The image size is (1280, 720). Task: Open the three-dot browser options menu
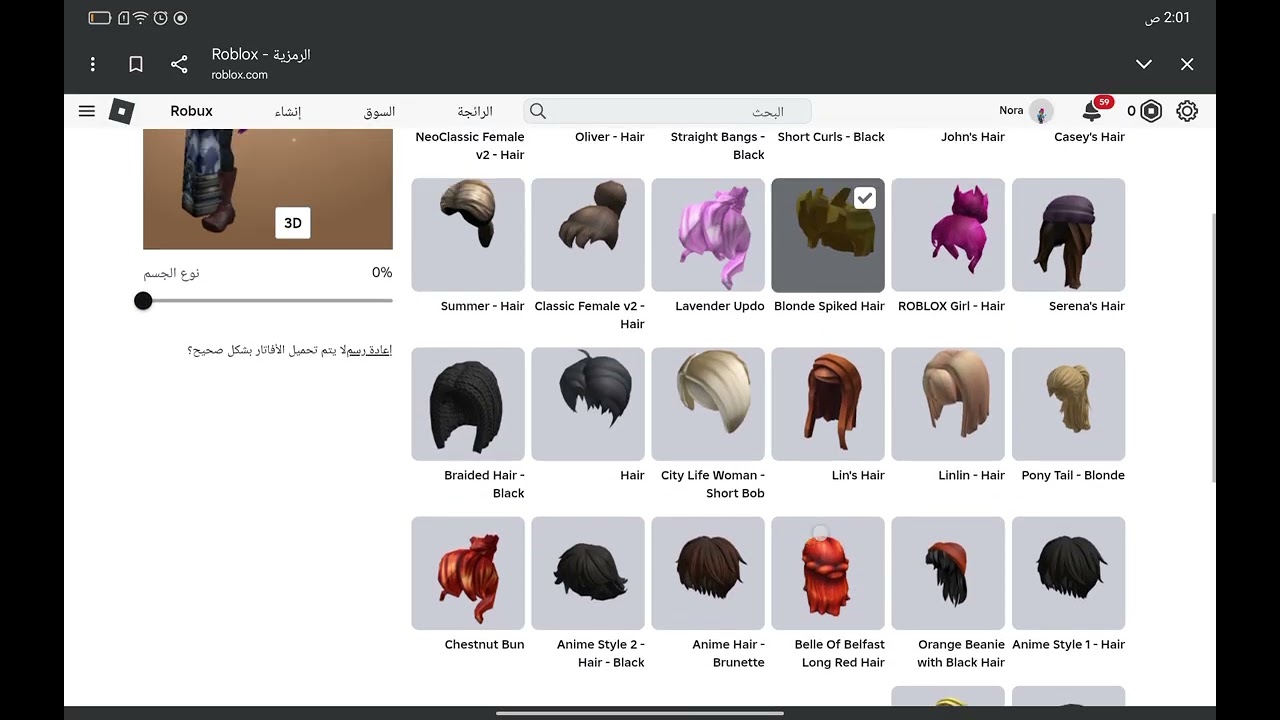[93, 64]
